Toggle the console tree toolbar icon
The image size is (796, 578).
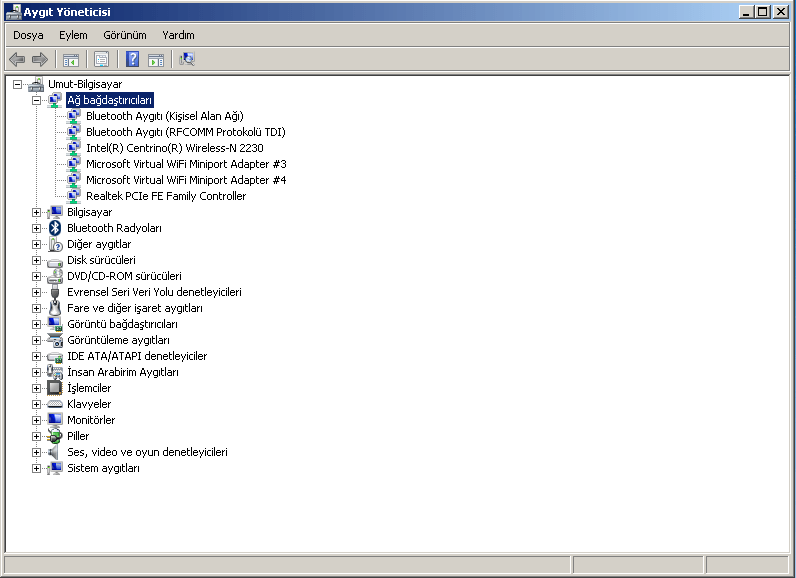71,60
